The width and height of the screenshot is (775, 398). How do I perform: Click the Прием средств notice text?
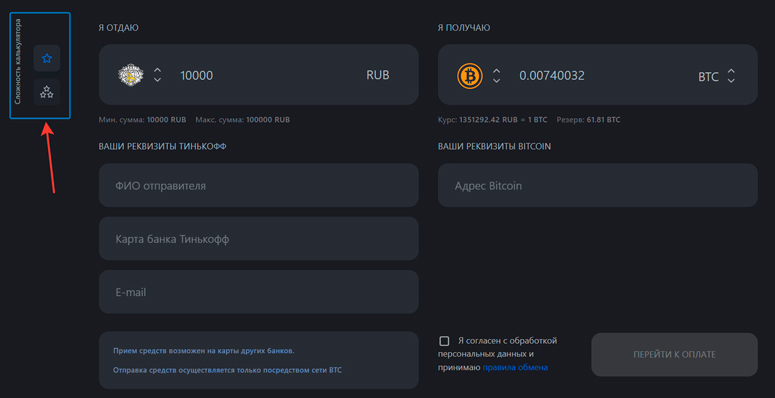coord(204,351)
